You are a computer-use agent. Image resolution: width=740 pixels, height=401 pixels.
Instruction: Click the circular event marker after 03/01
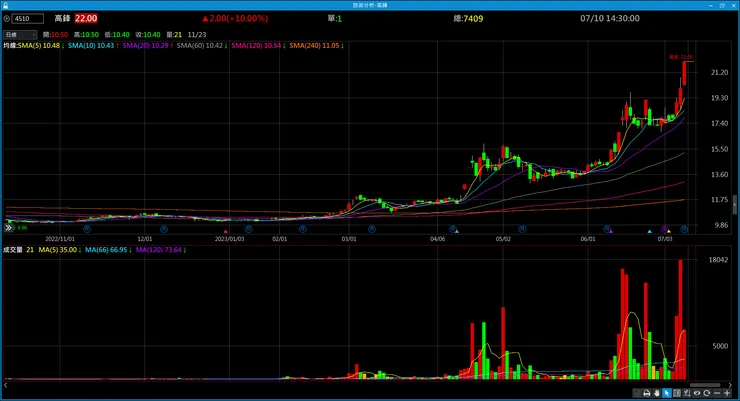pos(372,229)
